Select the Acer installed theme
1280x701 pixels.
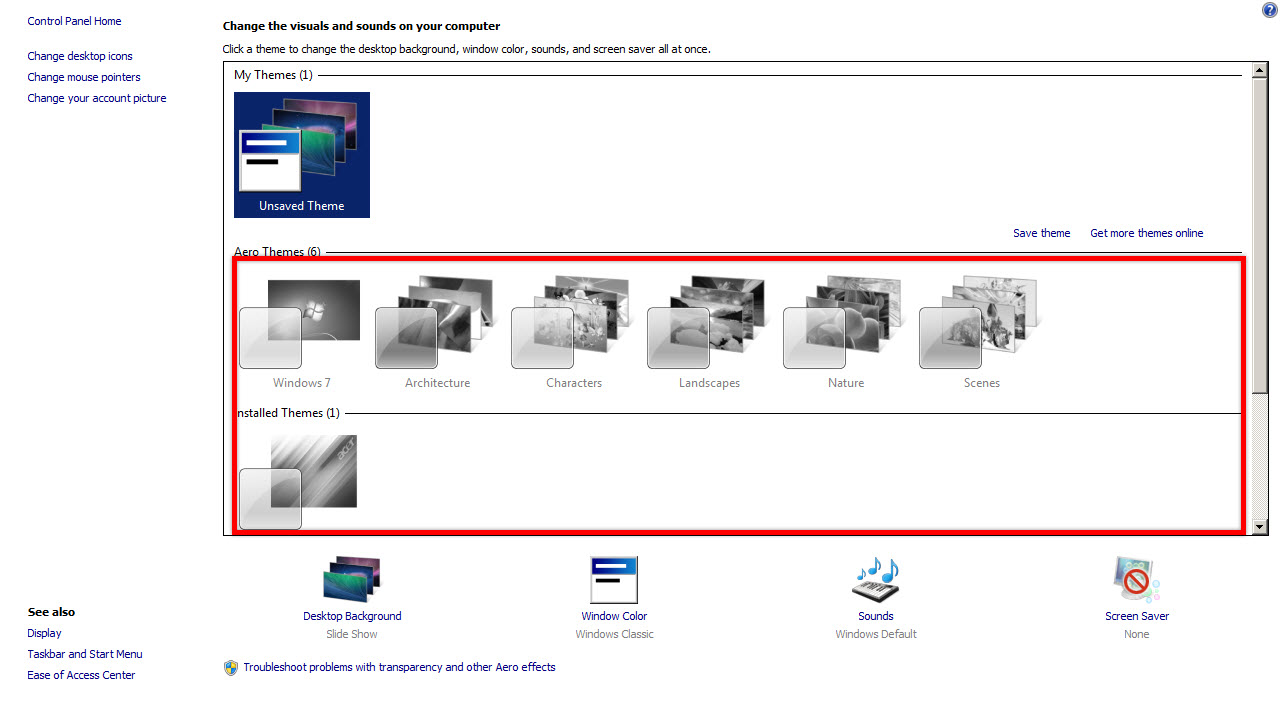point(299,481)
